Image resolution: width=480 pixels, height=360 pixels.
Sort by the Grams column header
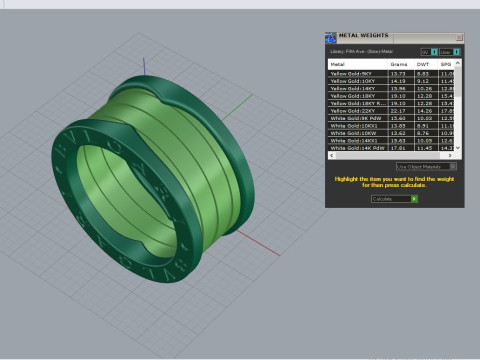[x=401, y=64]
